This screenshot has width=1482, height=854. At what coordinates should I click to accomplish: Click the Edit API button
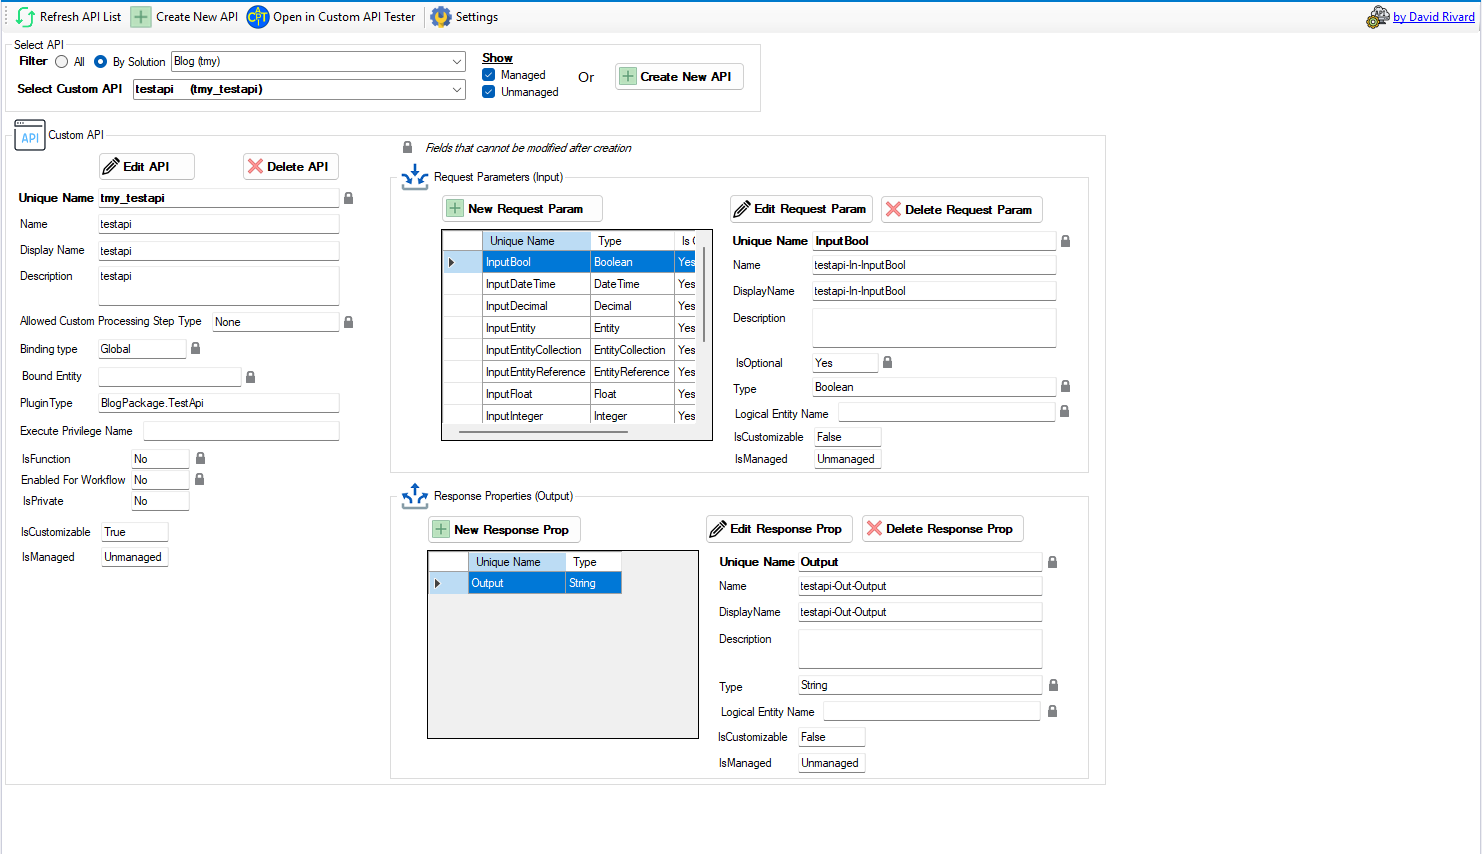(x=147, y=166)
